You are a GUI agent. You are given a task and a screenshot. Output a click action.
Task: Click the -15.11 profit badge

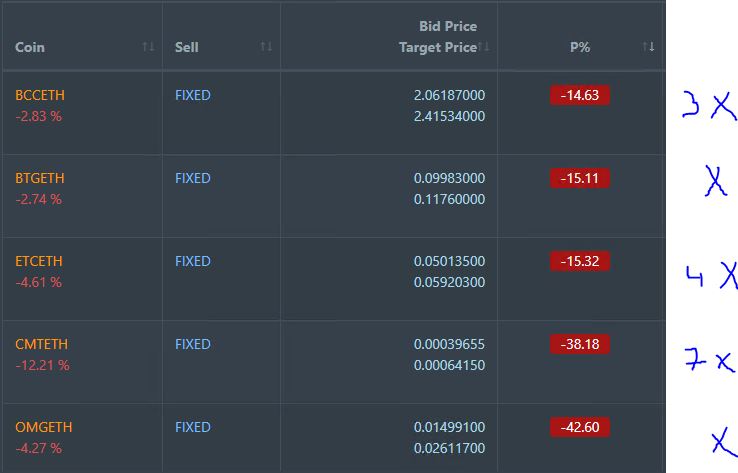pyautogui.click(x=580, y=178)
